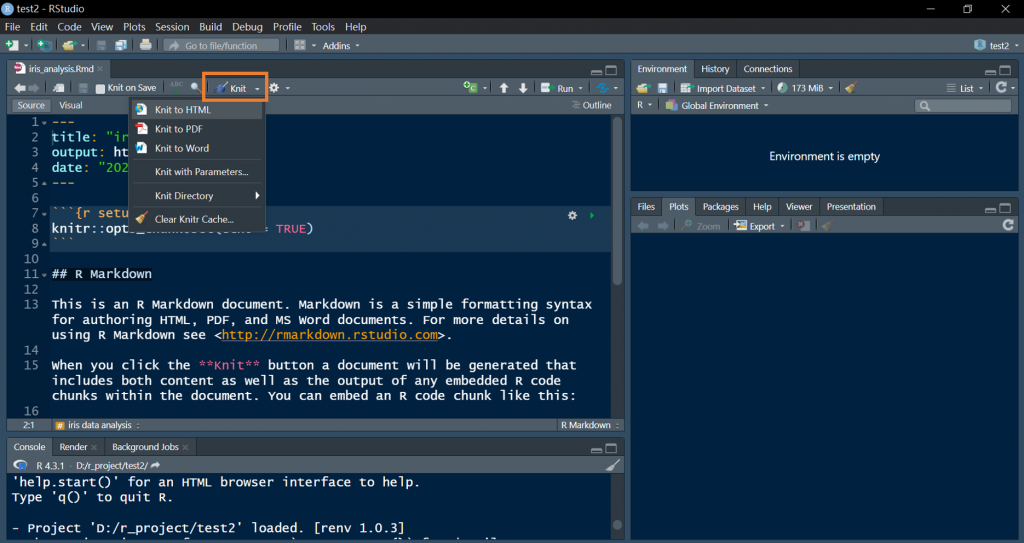Image resolution: width=1024 pixels, height=543 pixels.
Task: Select Knit to Word
Action: click(197, 148)
